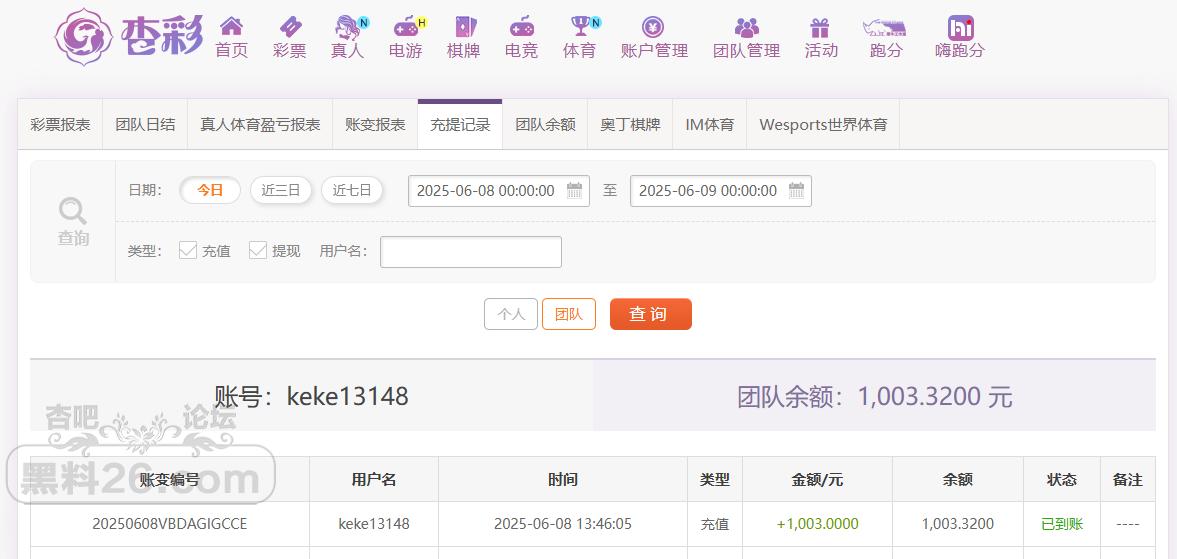
Task: Focus the 用户名 input field
Action: pos(471,252)
